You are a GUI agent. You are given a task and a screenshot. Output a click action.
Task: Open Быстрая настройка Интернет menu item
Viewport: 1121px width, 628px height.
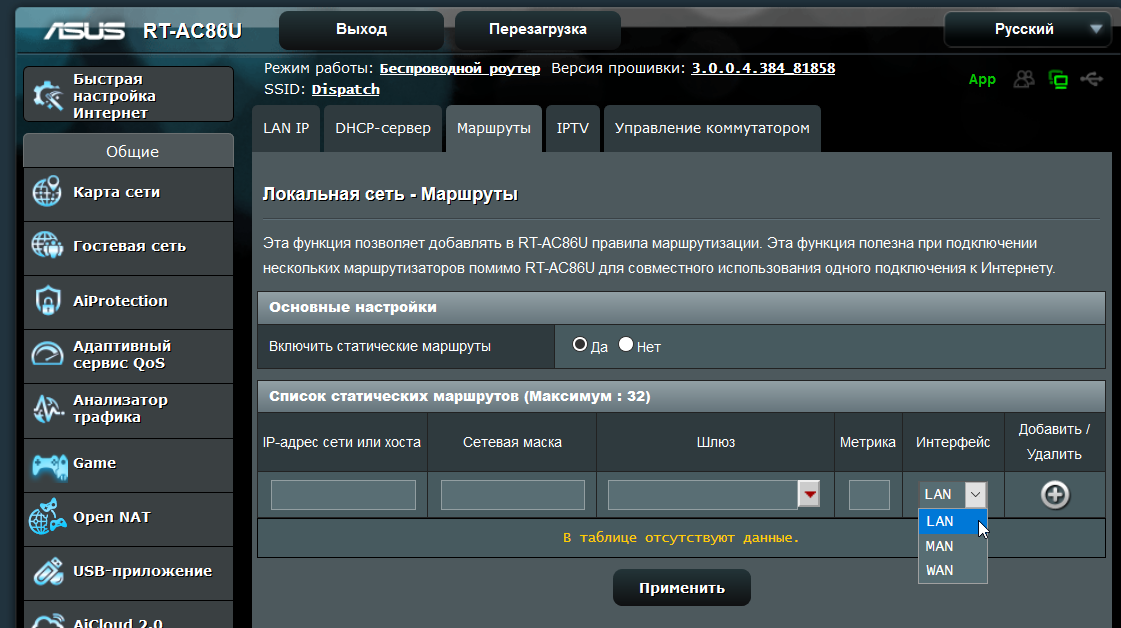coord(129,95)
